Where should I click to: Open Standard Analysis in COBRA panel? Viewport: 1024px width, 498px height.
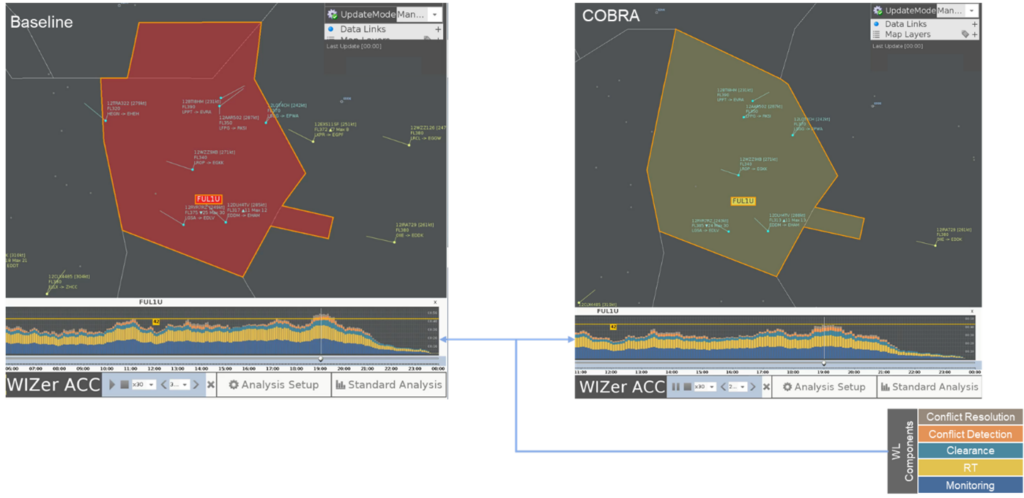click(929, 386)
